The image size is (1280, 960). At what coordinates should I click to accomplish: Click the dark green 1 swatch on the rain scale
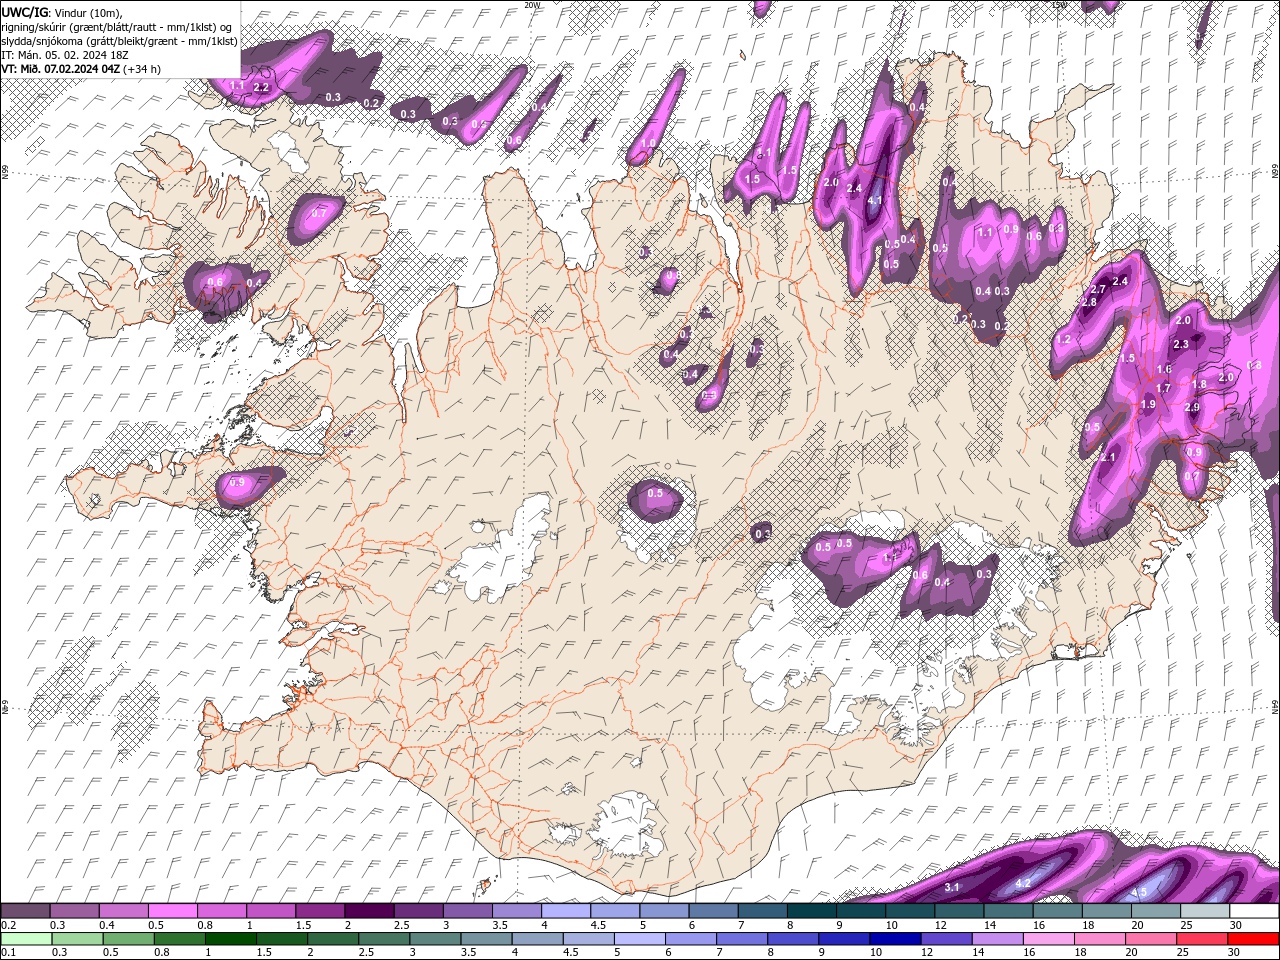(231, 939)
